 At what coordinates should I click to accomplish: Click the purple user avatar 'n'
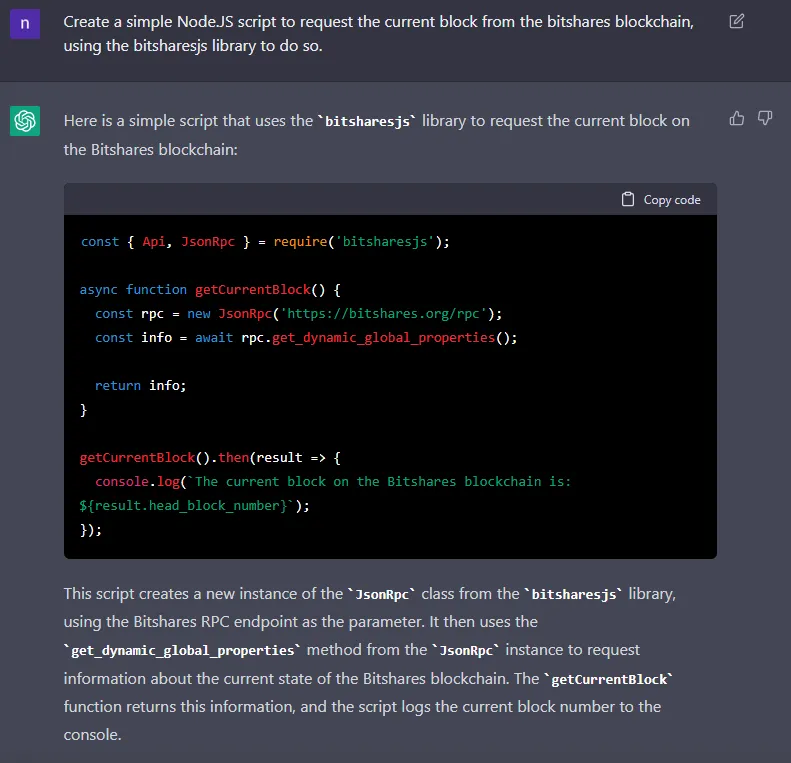25,24
